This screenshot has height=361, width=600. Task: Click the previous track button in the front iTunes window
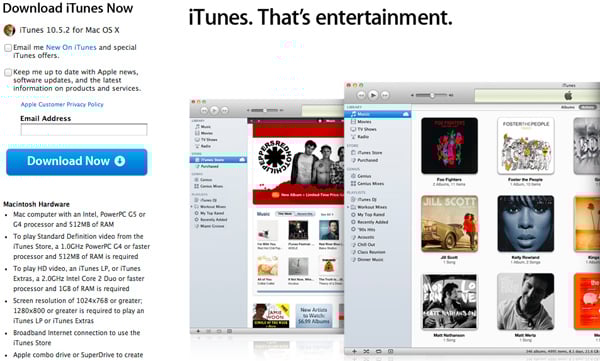361,95
